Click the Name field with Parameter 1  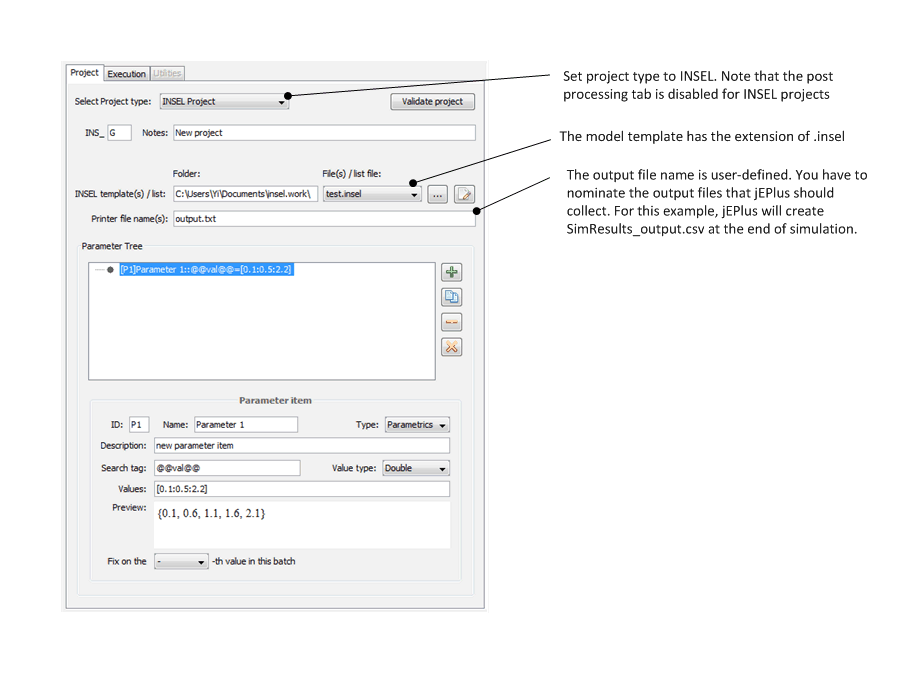click(x=246, y=425)
